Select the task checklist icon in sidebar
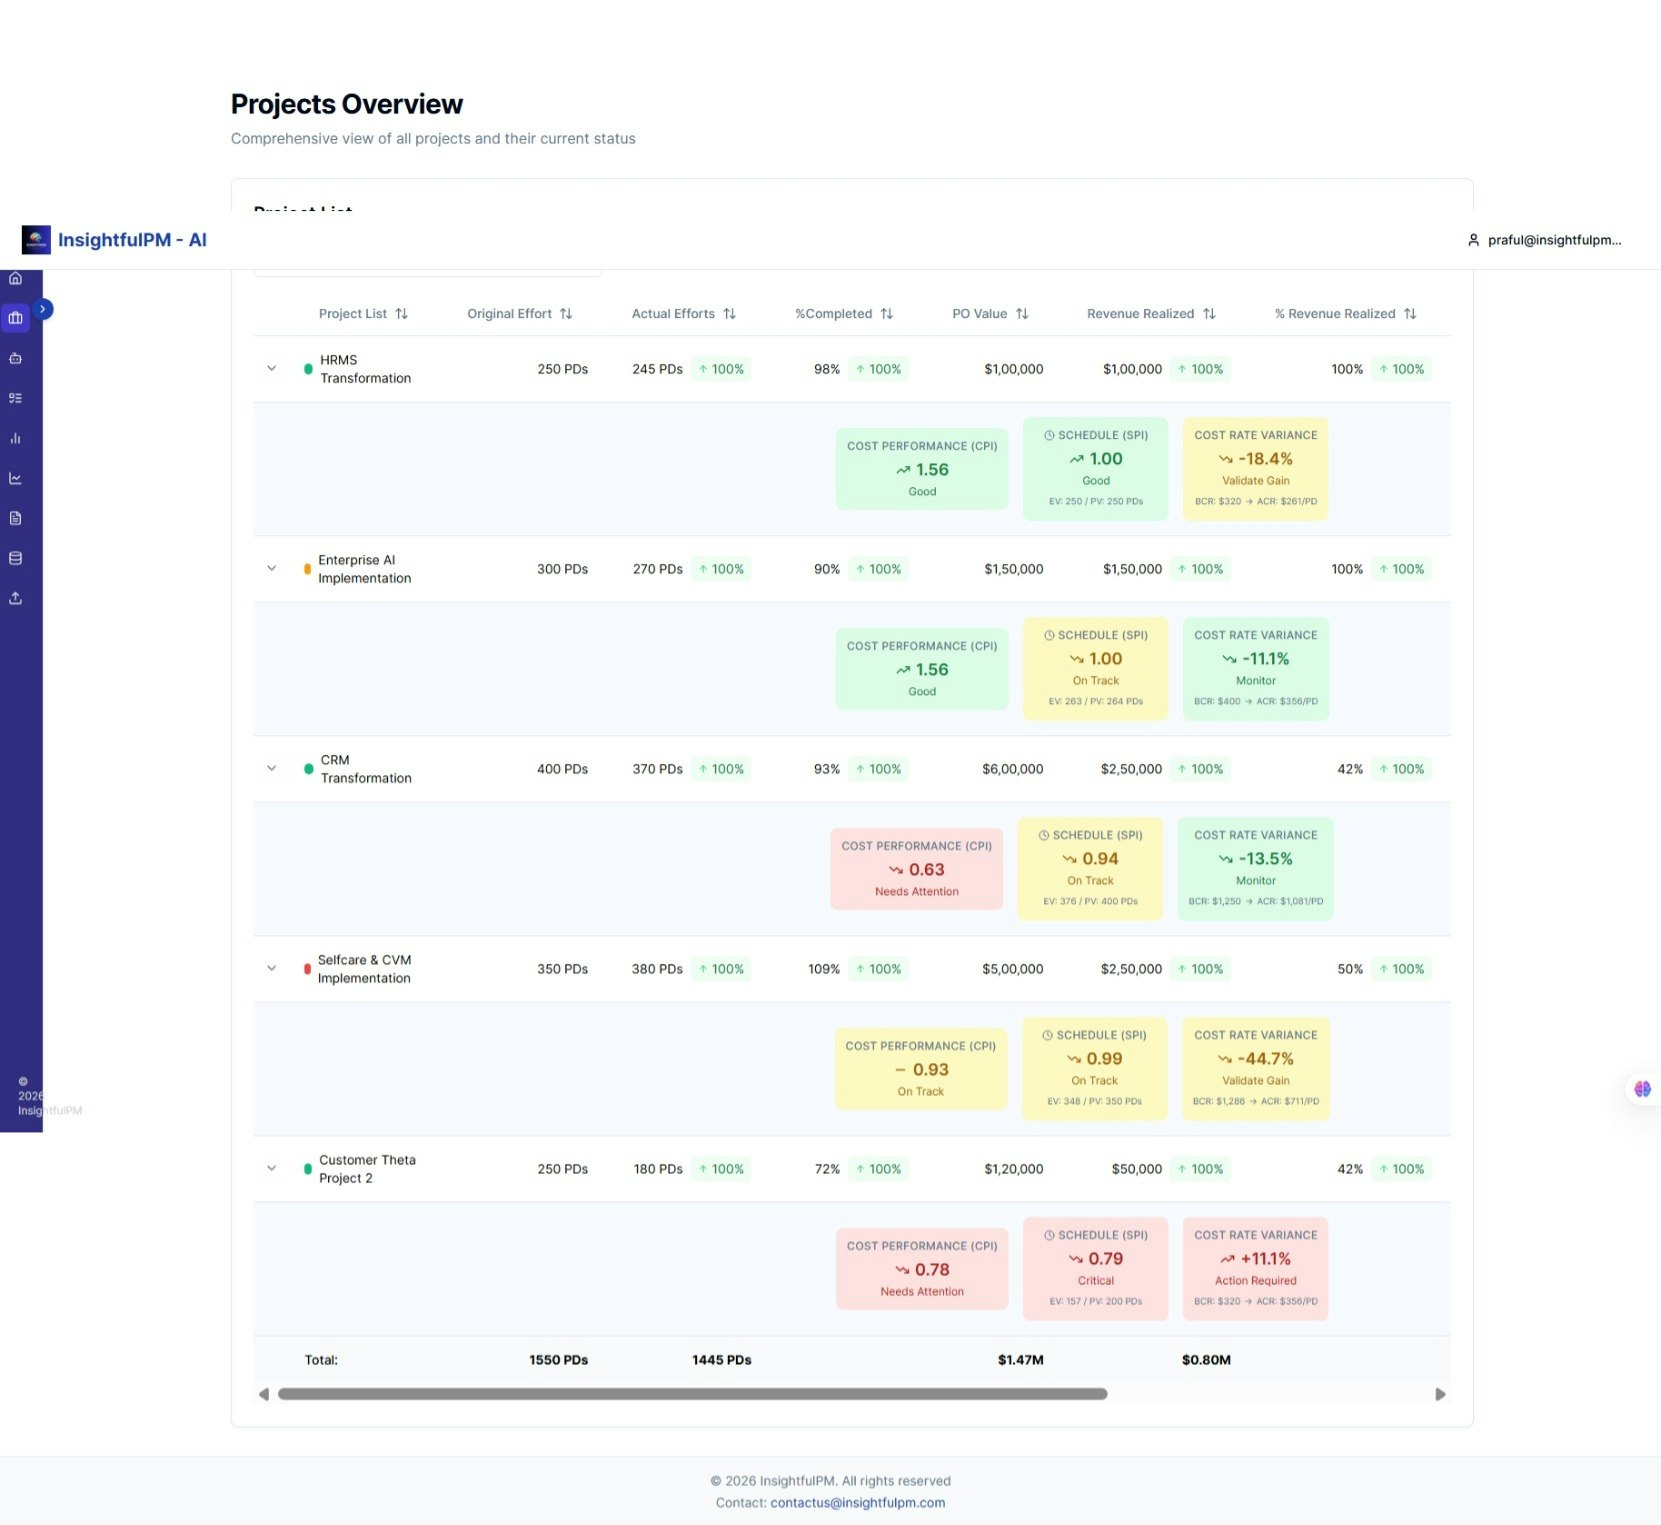 pos(16,397)
